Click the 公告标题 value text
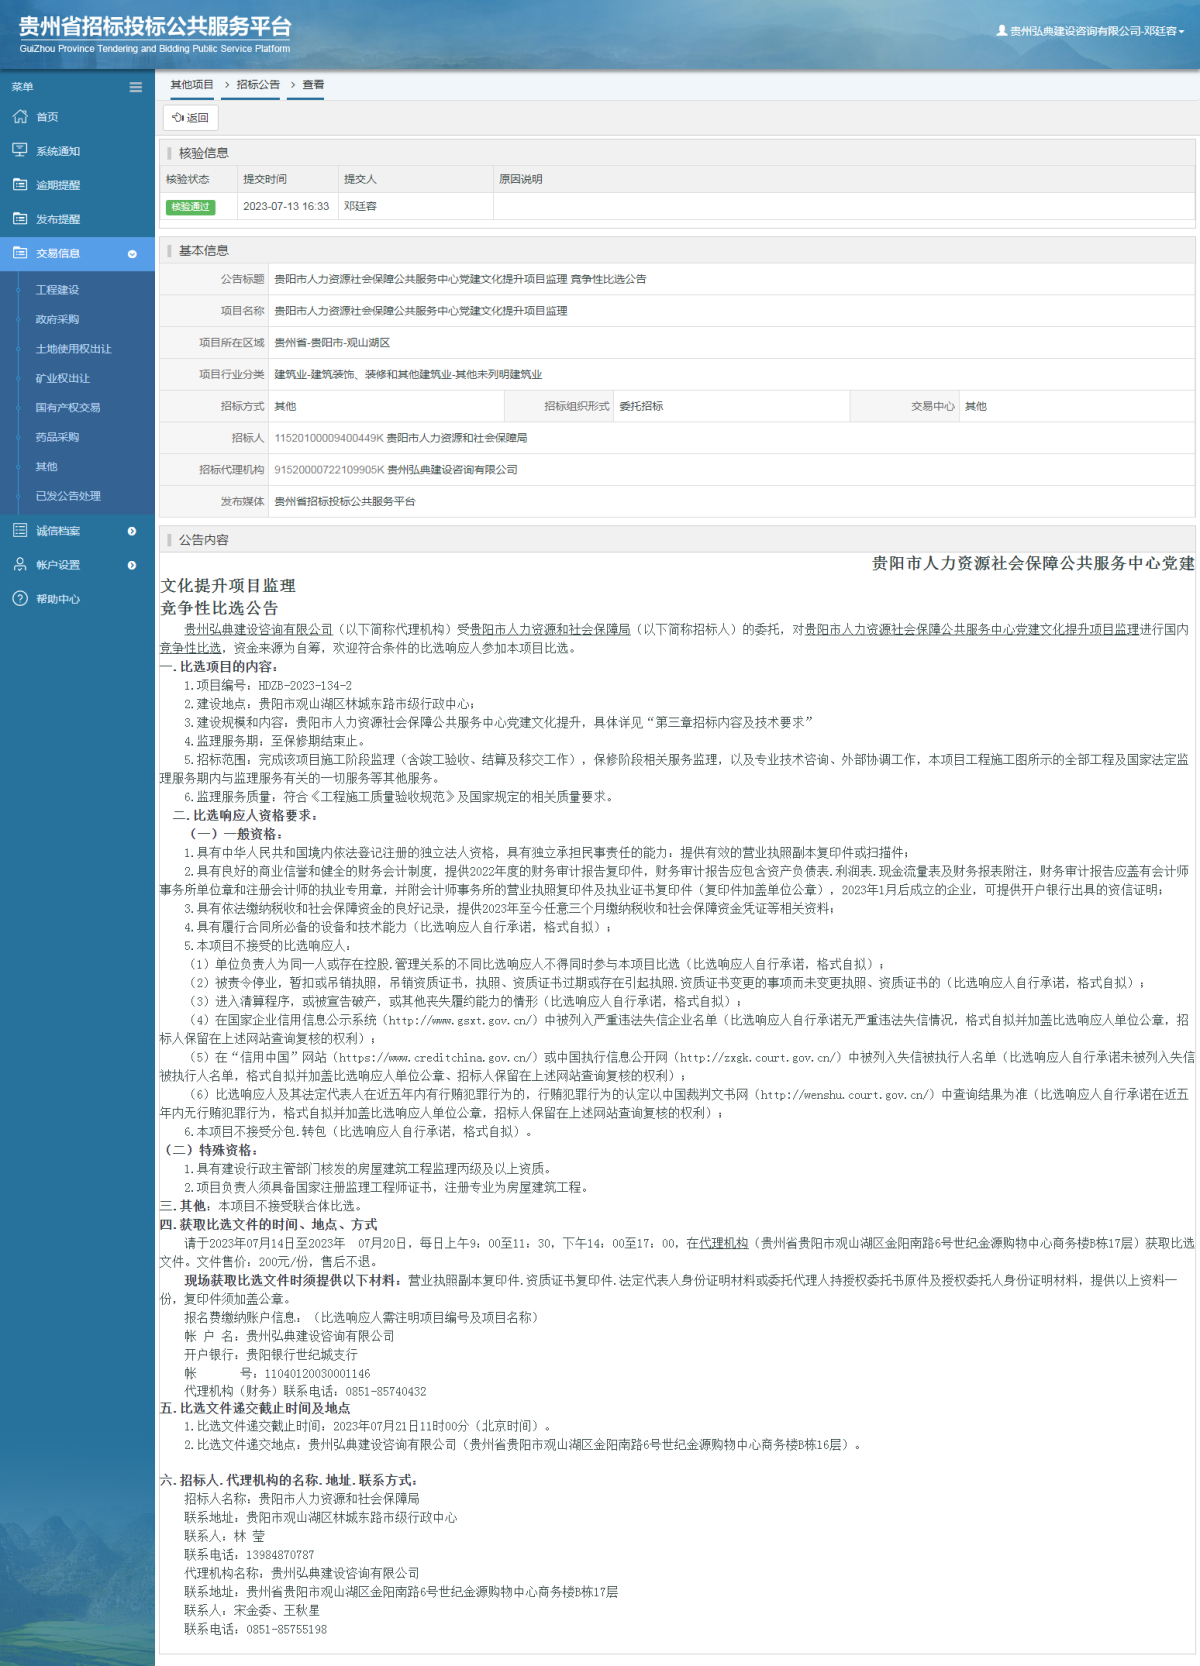 pyautogui.click(x=460, y=279)
